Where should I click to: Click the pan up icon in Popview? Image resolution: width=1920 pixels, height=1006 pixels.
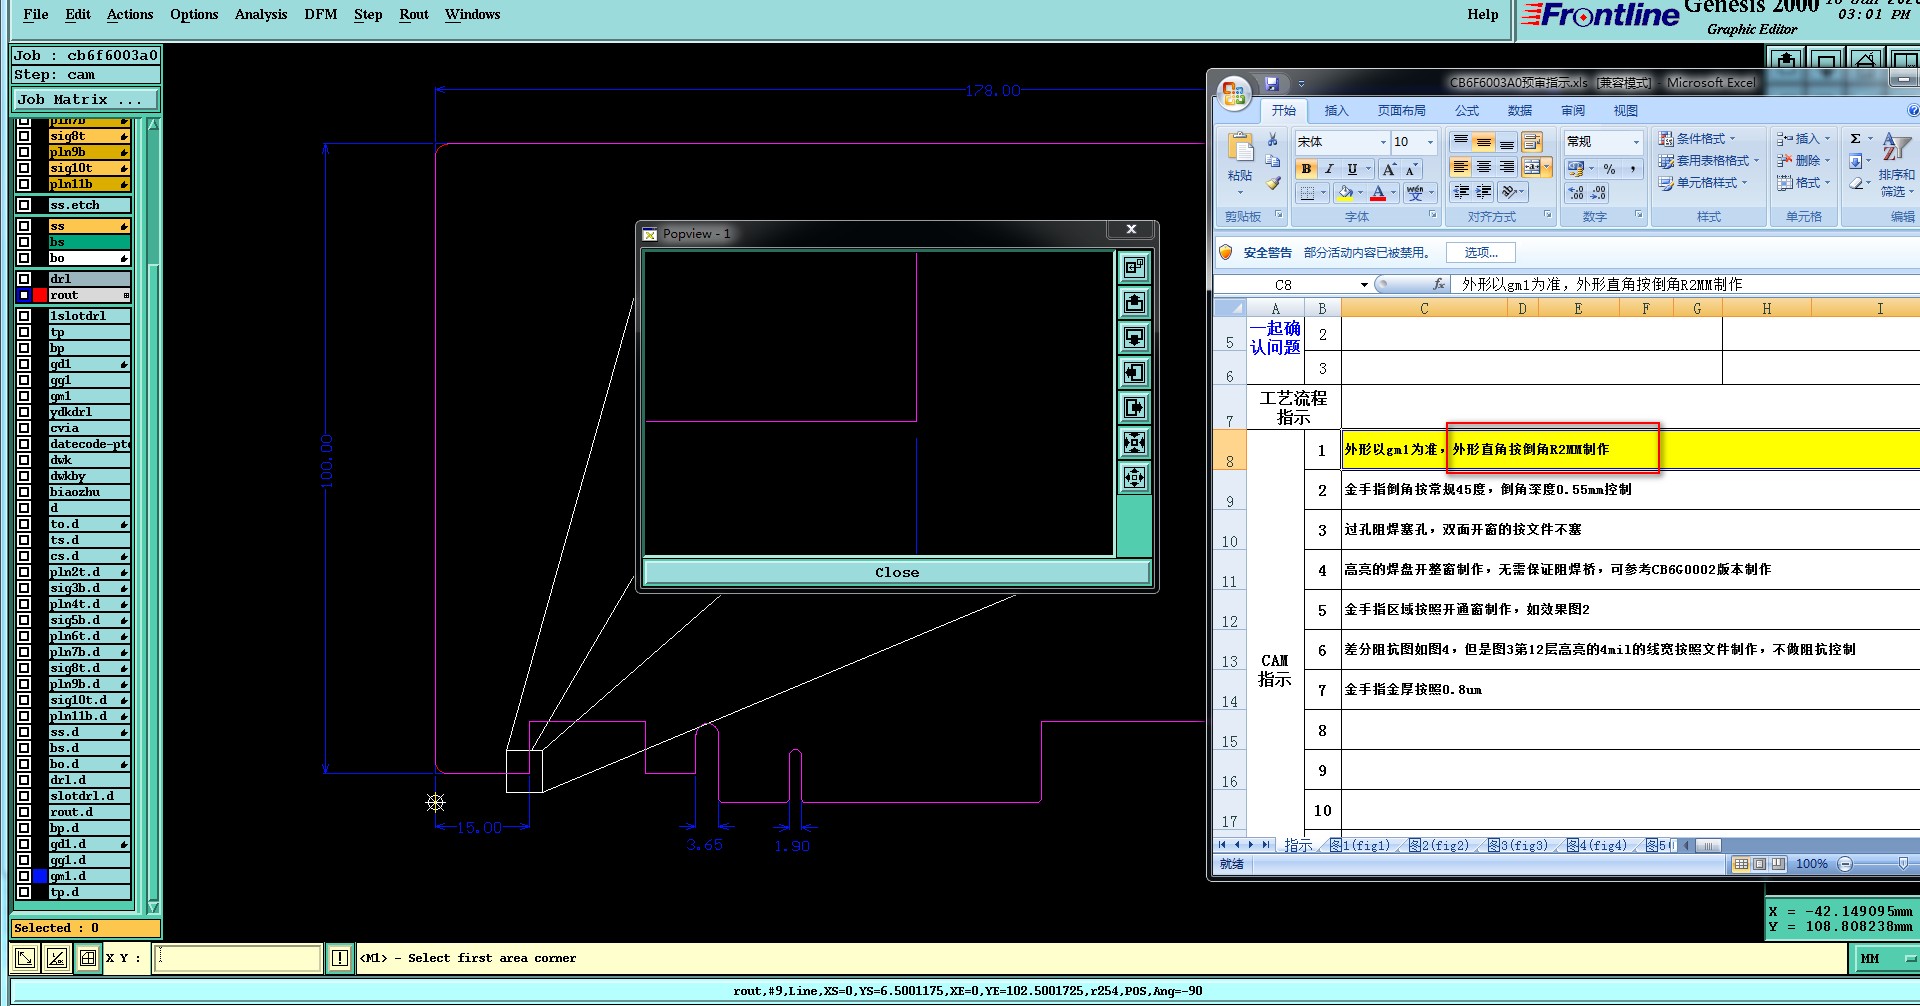(1134, 303)
